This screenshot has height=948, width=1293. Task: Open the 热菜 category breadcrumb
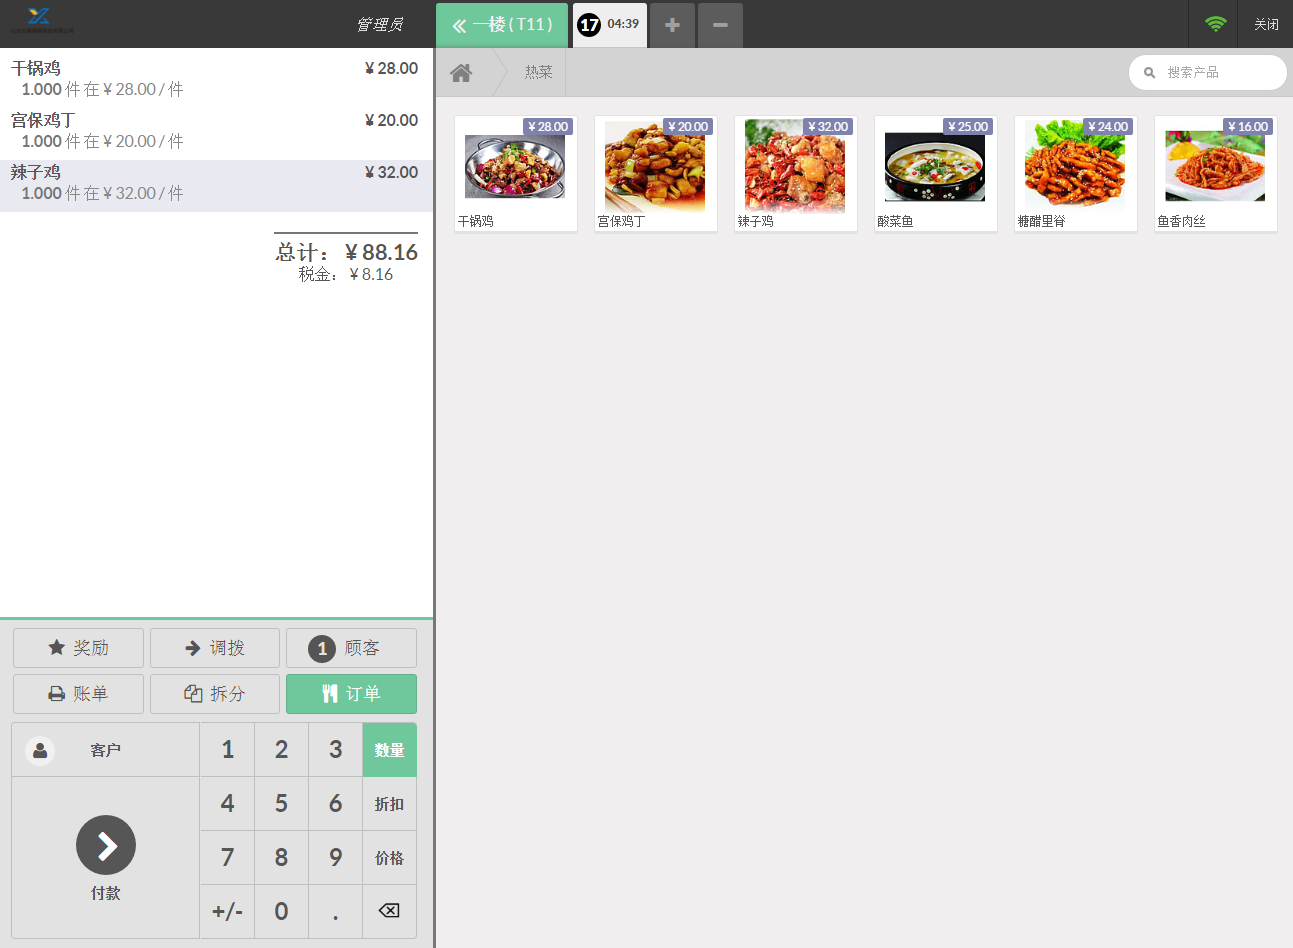pos(538,72)
